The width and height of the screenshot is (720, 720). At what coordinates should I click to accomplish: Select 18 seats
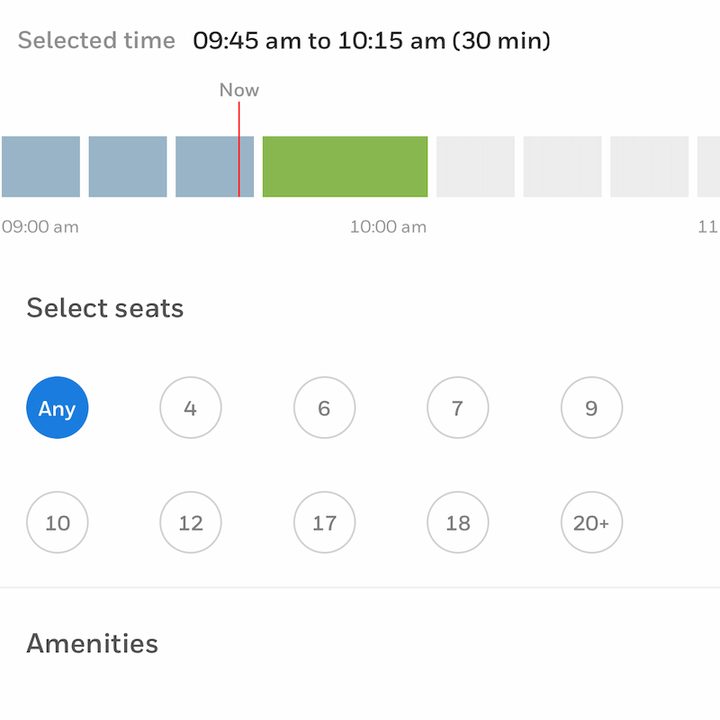coord(458,522)
